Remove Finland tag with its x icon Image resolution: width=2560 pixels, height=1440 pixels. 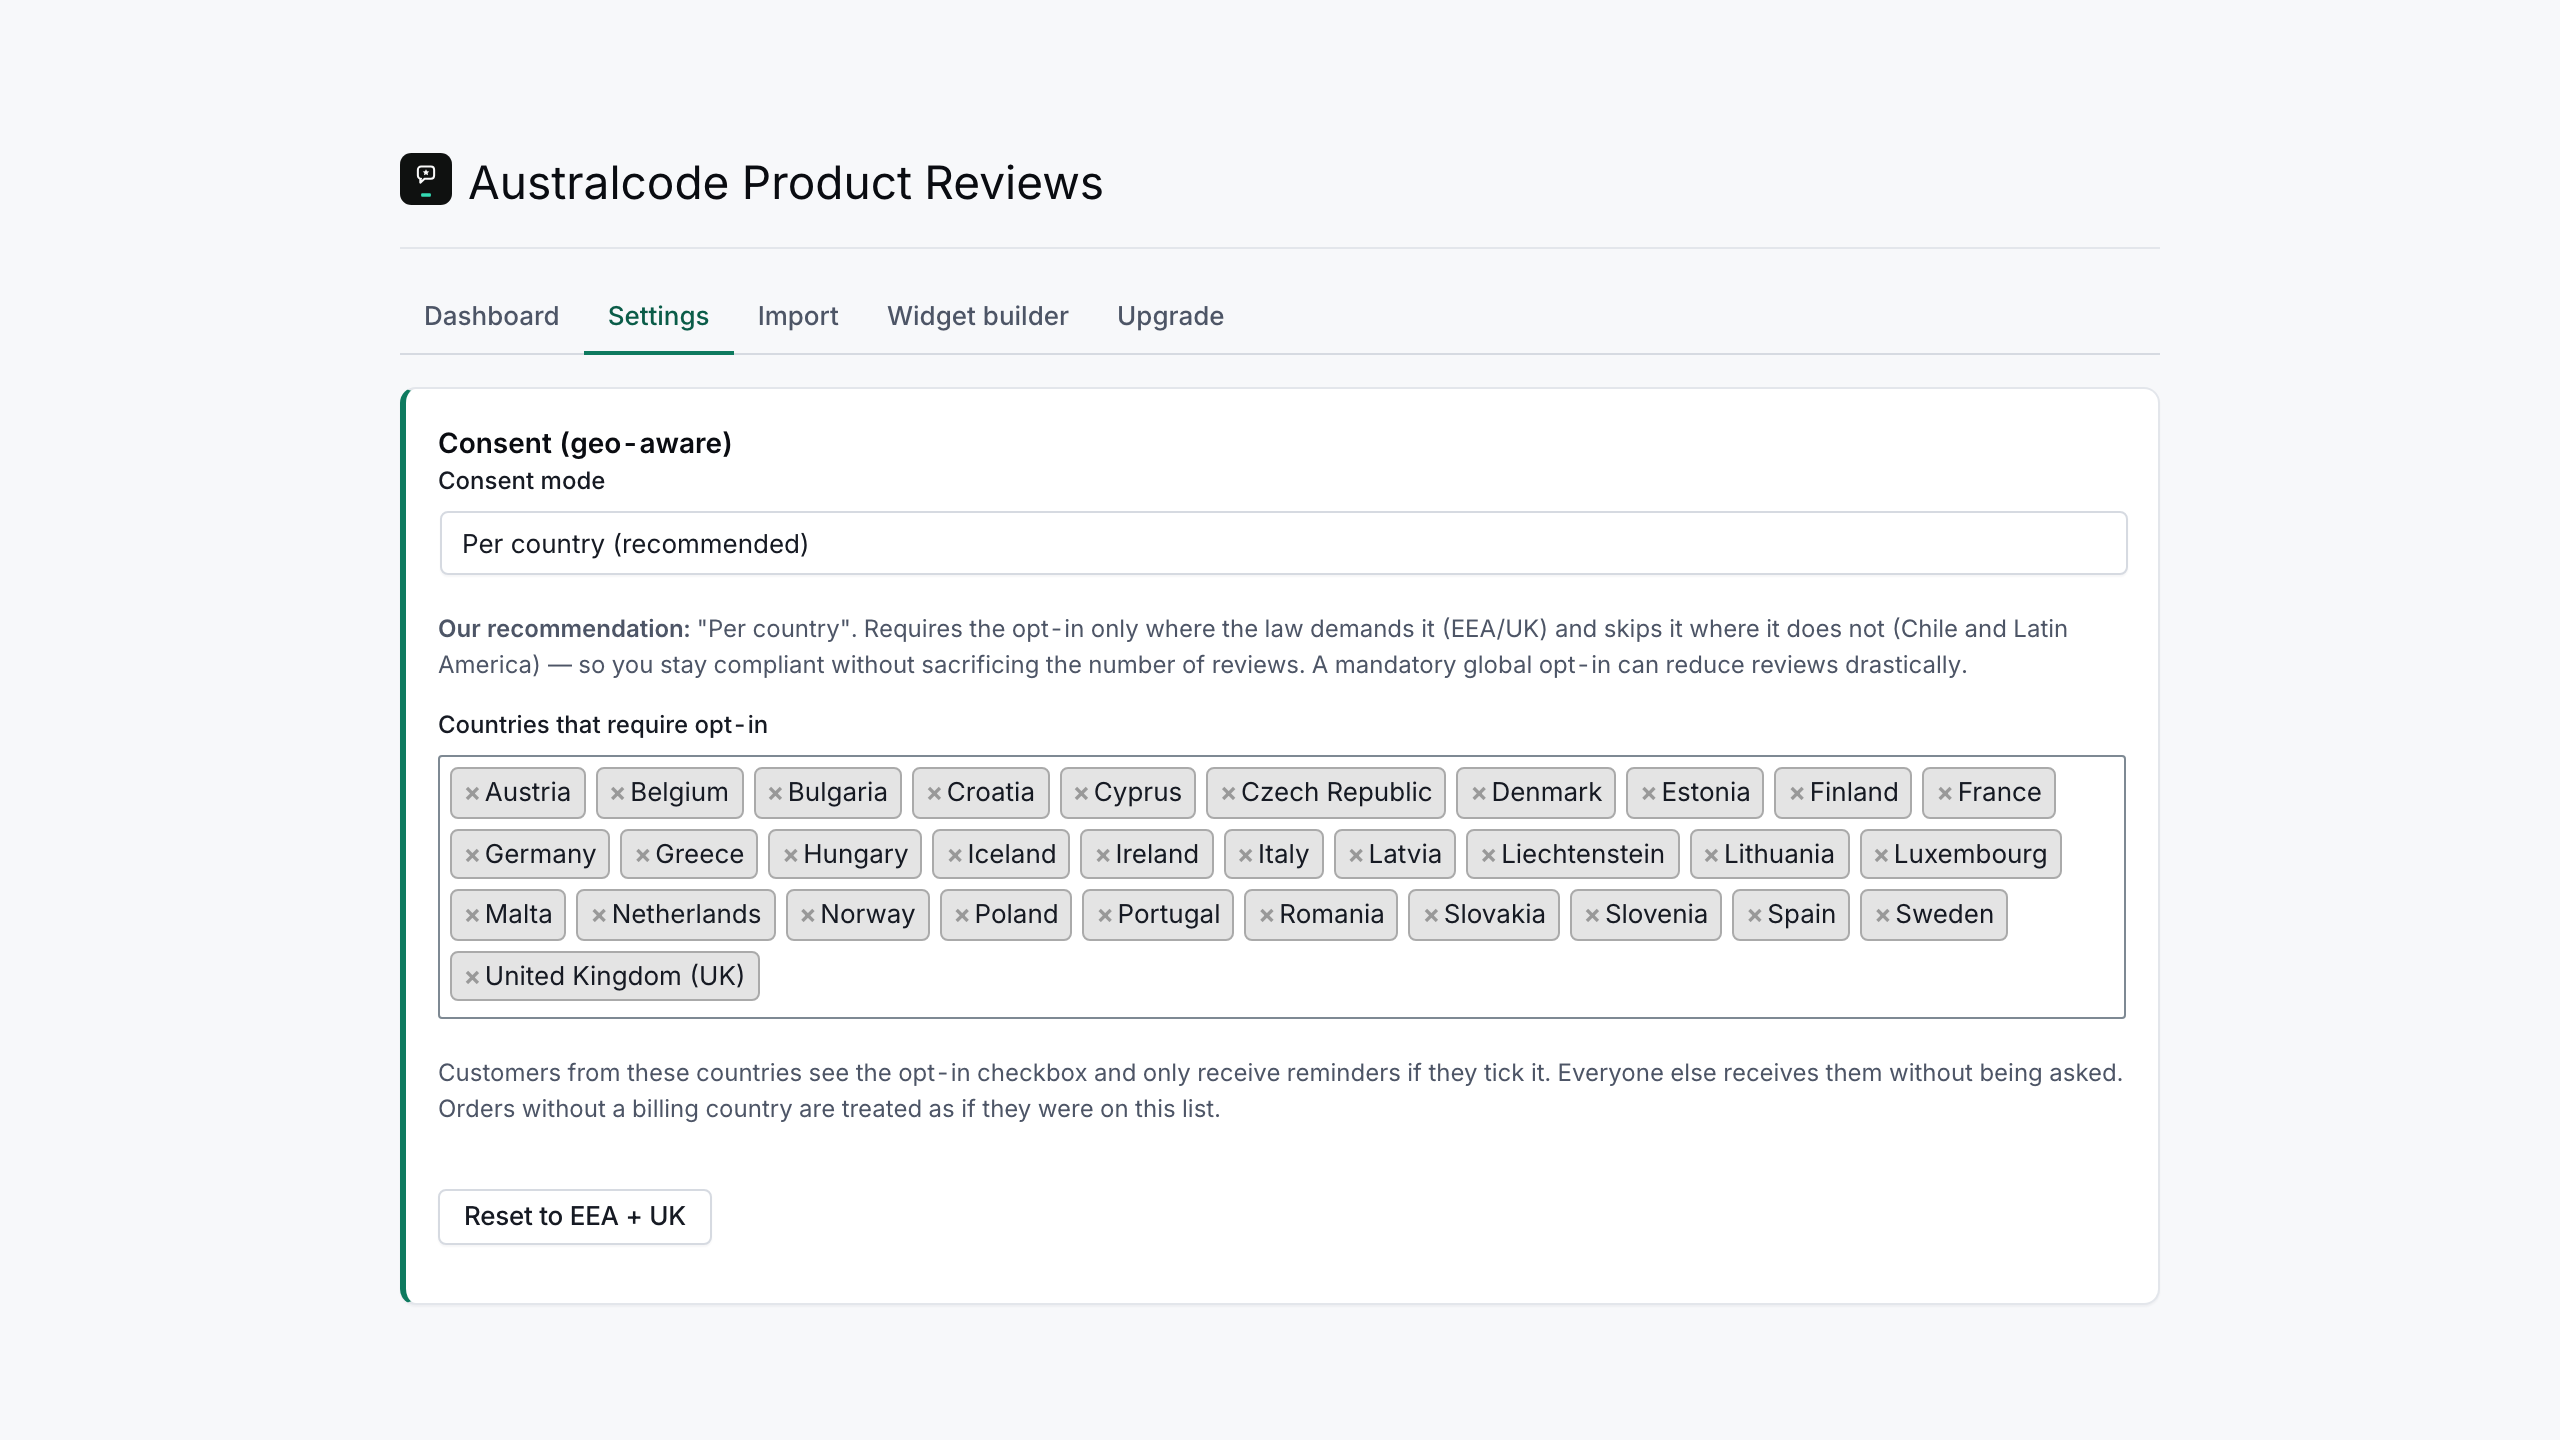(1797, 793)
